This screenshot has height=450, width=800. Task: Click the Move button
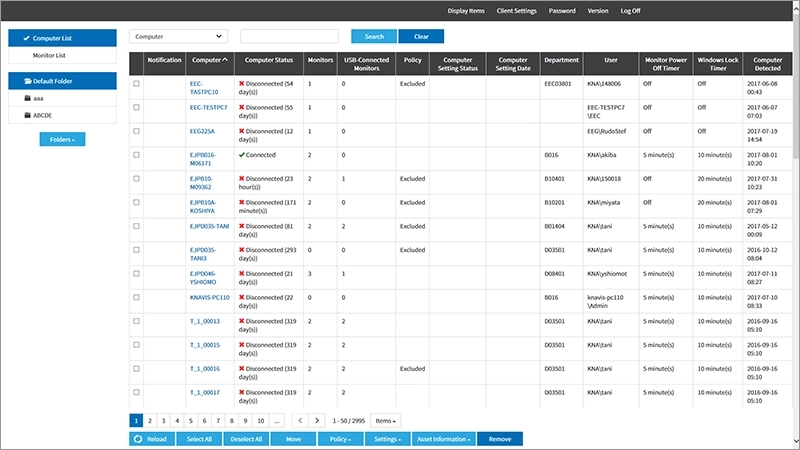pos(293,439)
